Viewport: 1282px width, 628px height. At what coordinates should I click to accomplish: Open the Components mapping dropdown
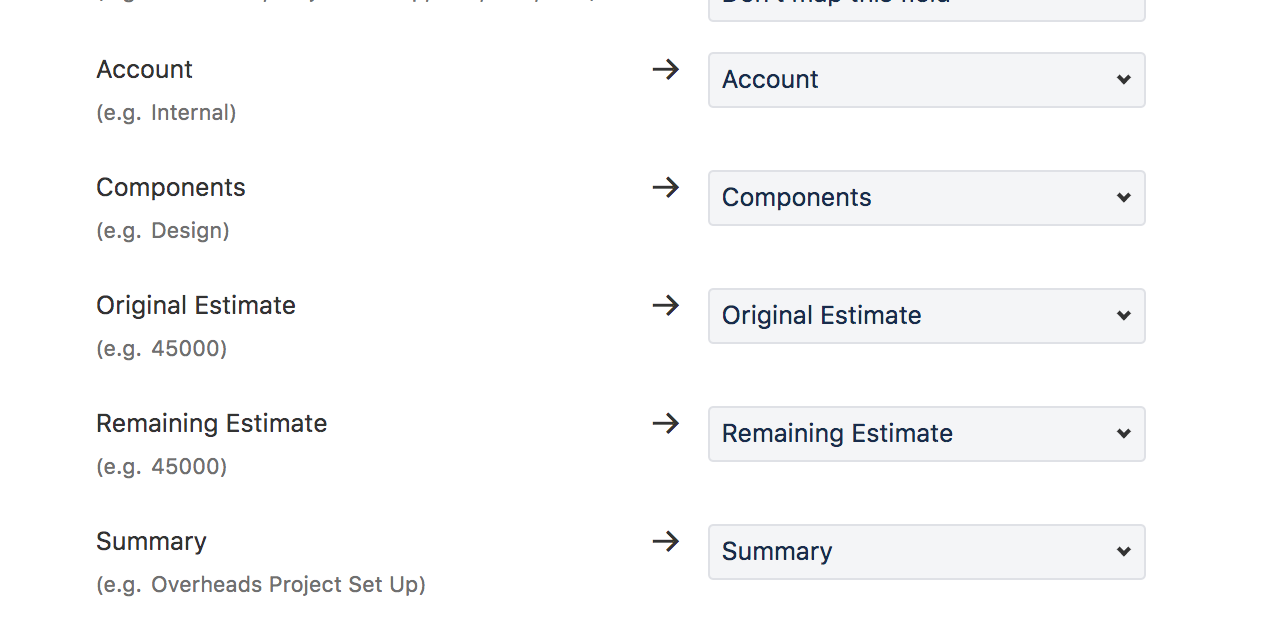coord(926,198)
